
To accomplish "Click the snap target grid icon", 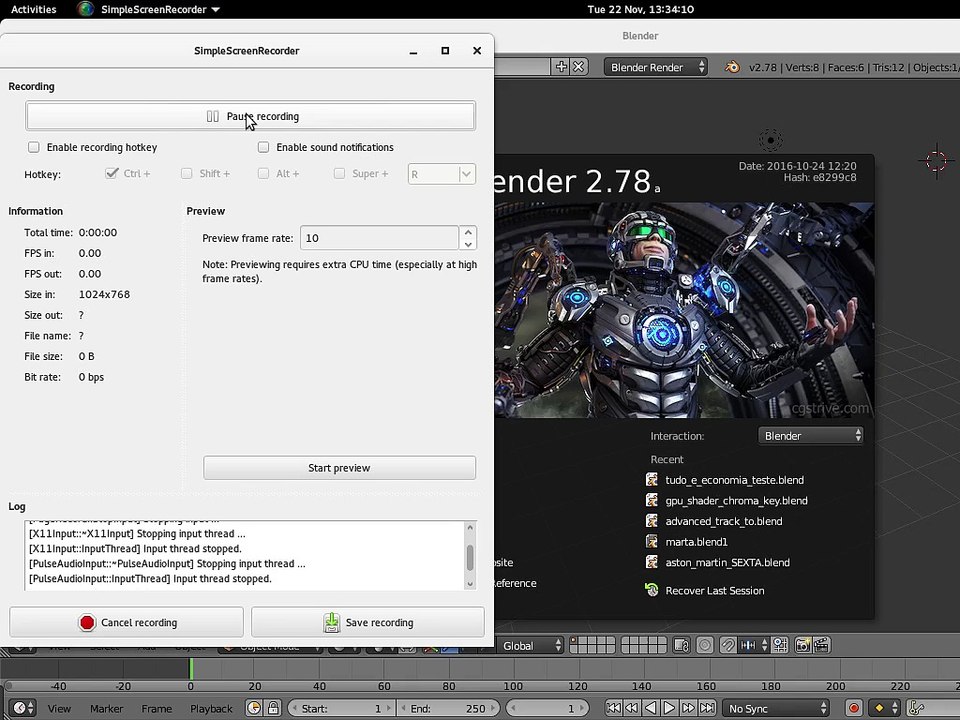I will click(780, 645).
